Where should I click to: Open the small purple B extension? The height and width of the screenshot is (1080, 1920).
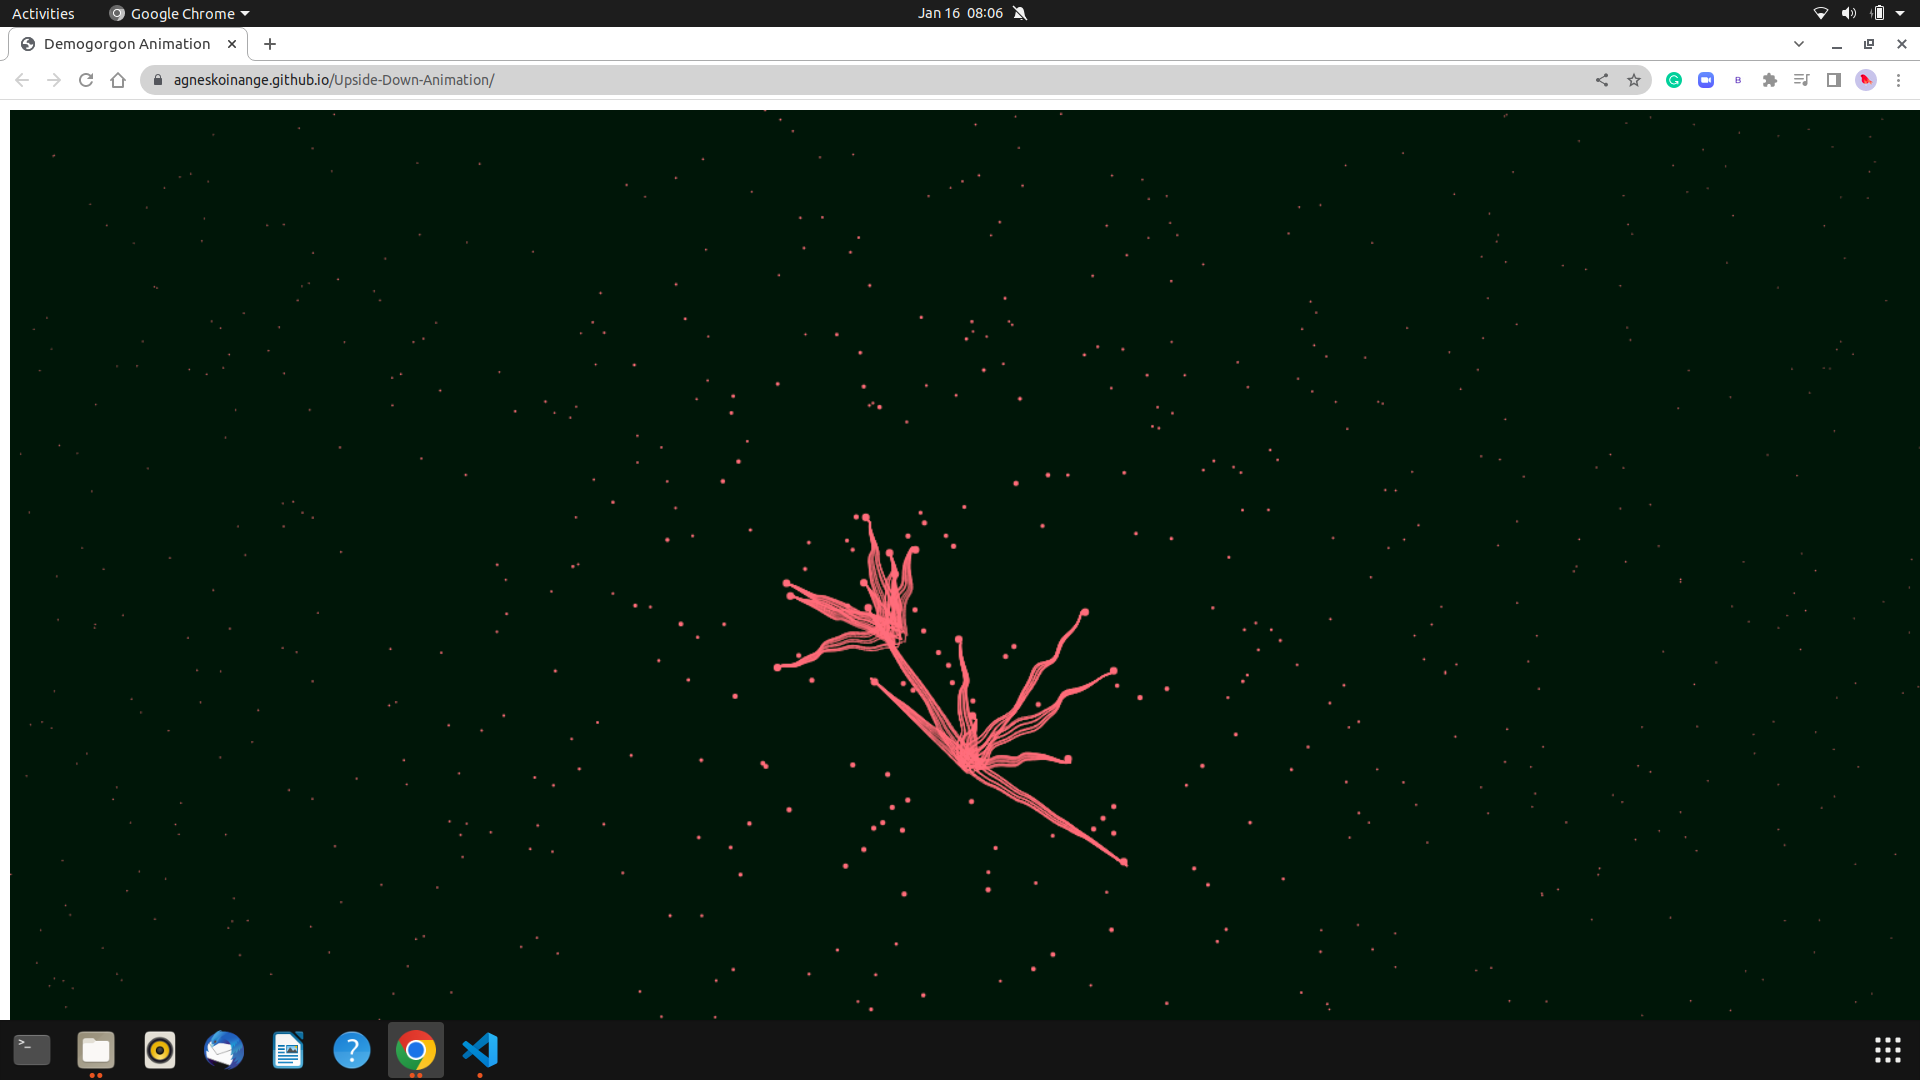(x=1738, y=80)
